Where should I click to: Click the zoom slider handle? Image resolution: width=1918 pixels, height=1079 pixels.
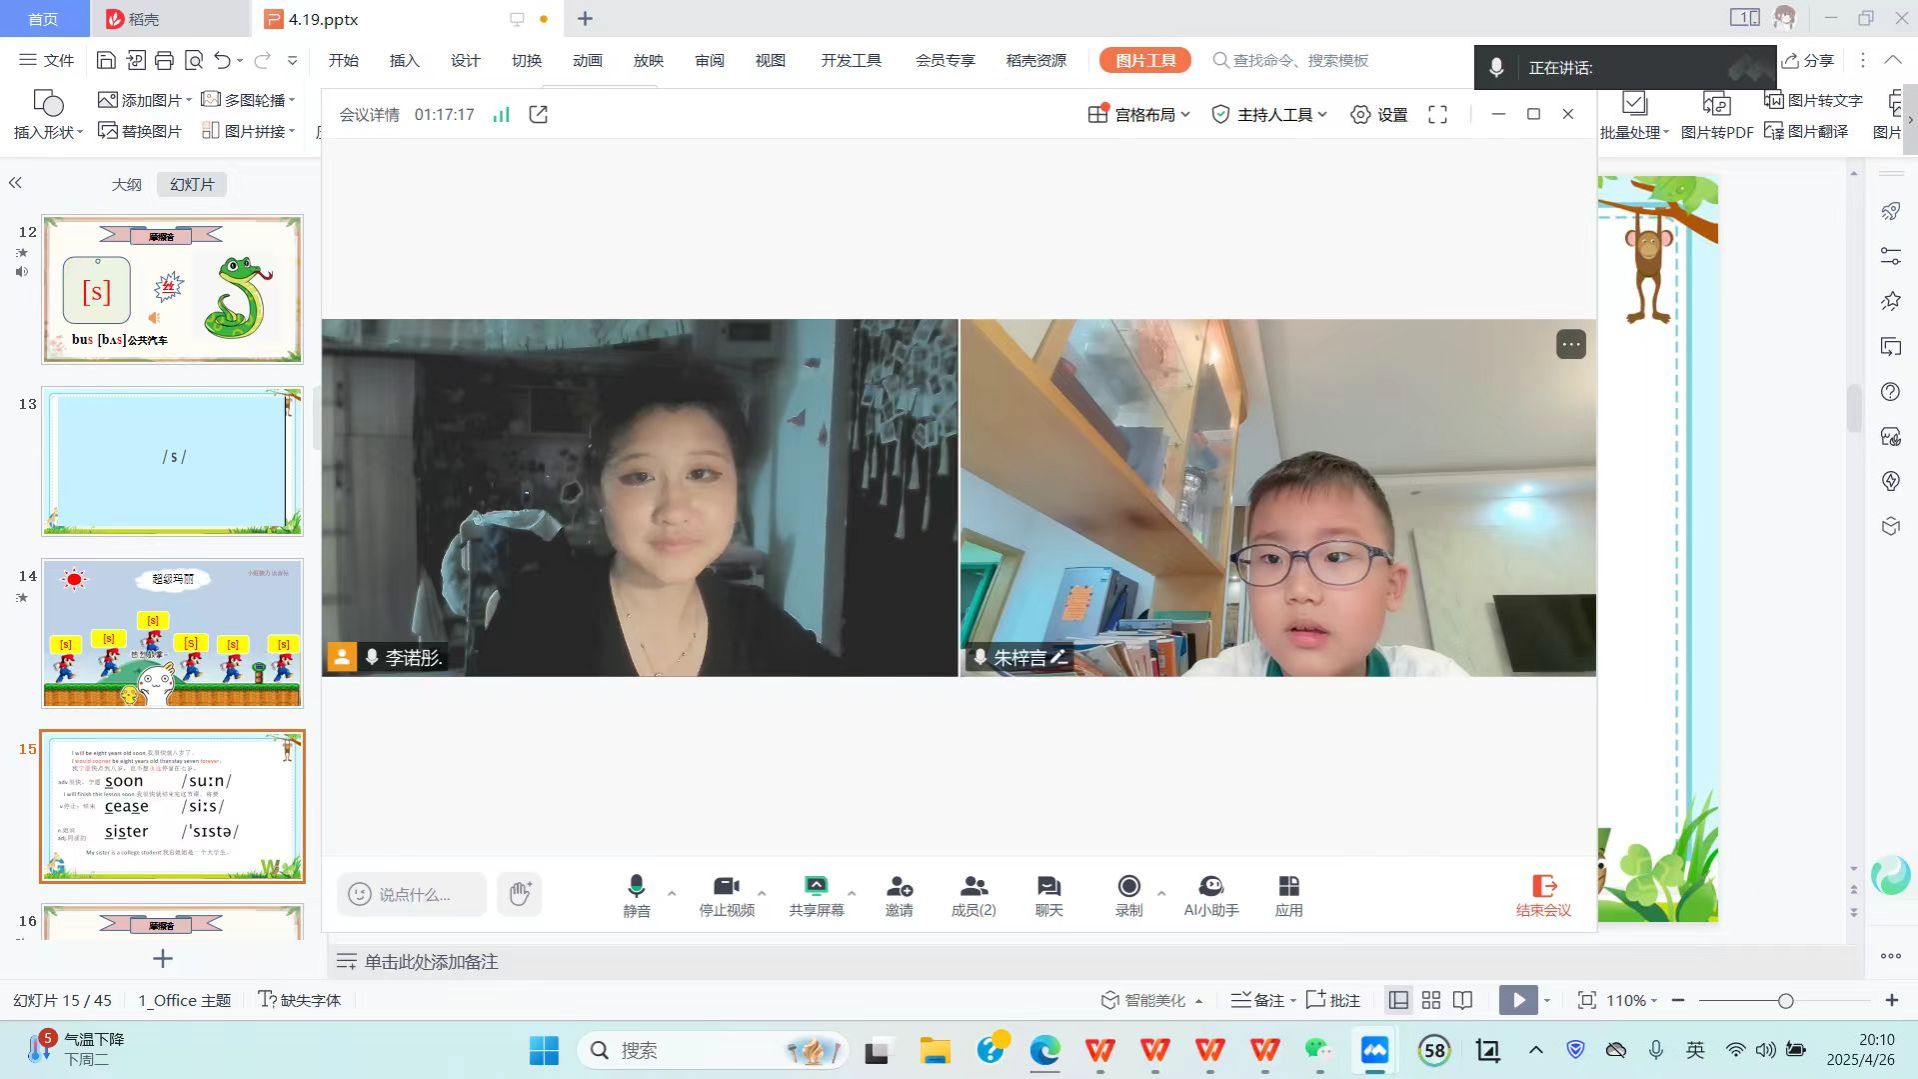pos(1785,1000)
